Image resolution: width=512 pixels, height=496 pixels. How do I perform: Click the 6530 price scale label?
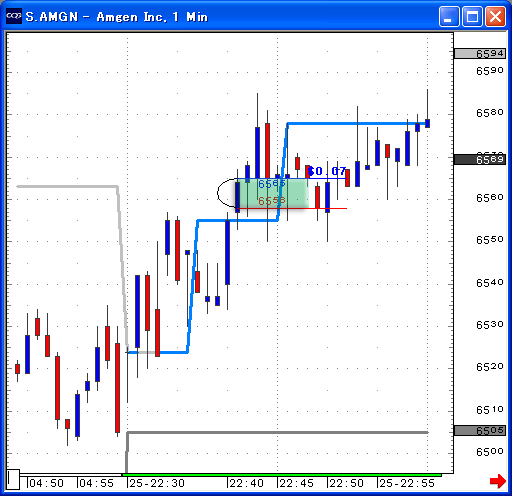[x=490, y=325]
